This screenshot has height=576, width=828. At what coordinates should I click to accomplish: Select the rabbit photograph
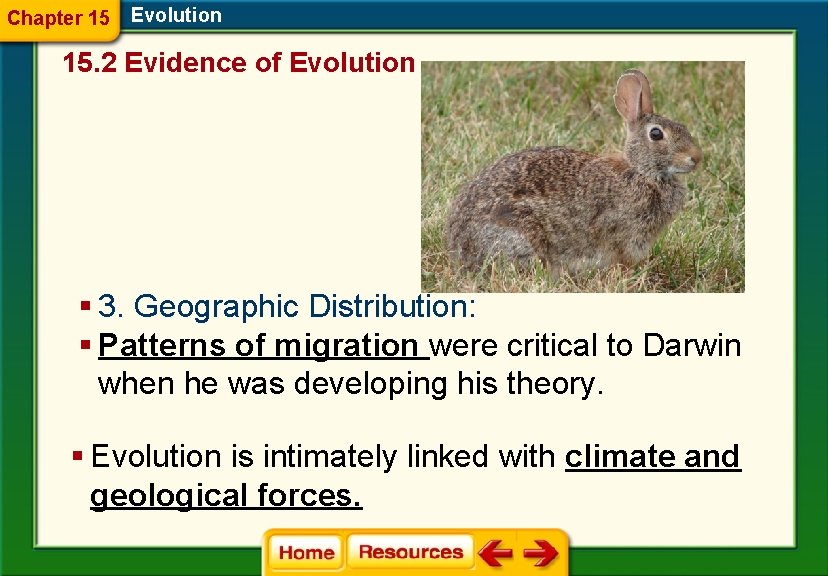[x=583, y=177]
